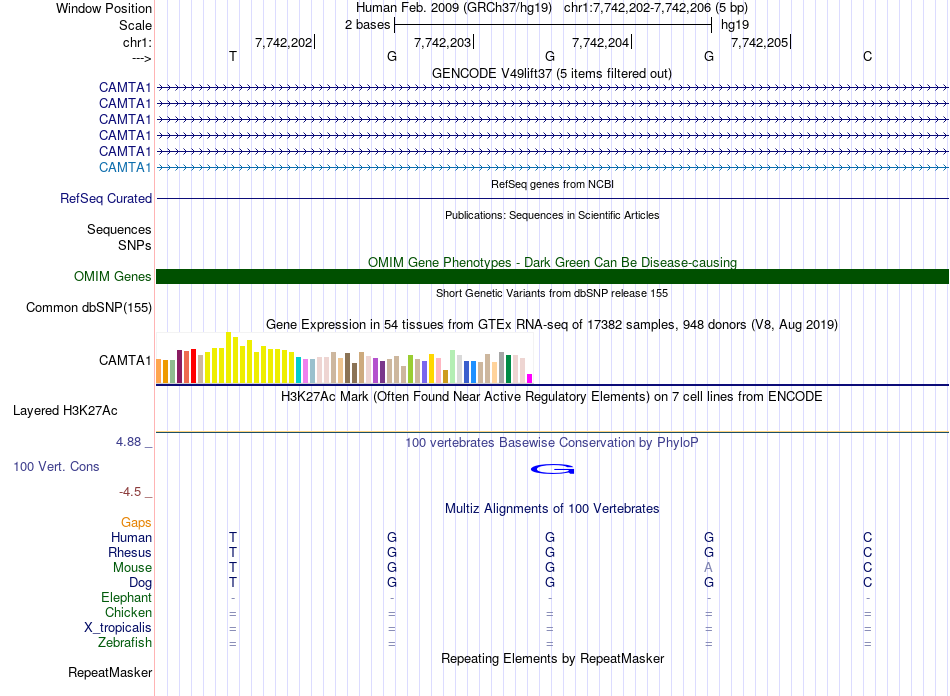The width and height of the screenshot is (950, 696).
Task: Open the Common dbSNP(155) track label
Action: (x=88, y=307)
